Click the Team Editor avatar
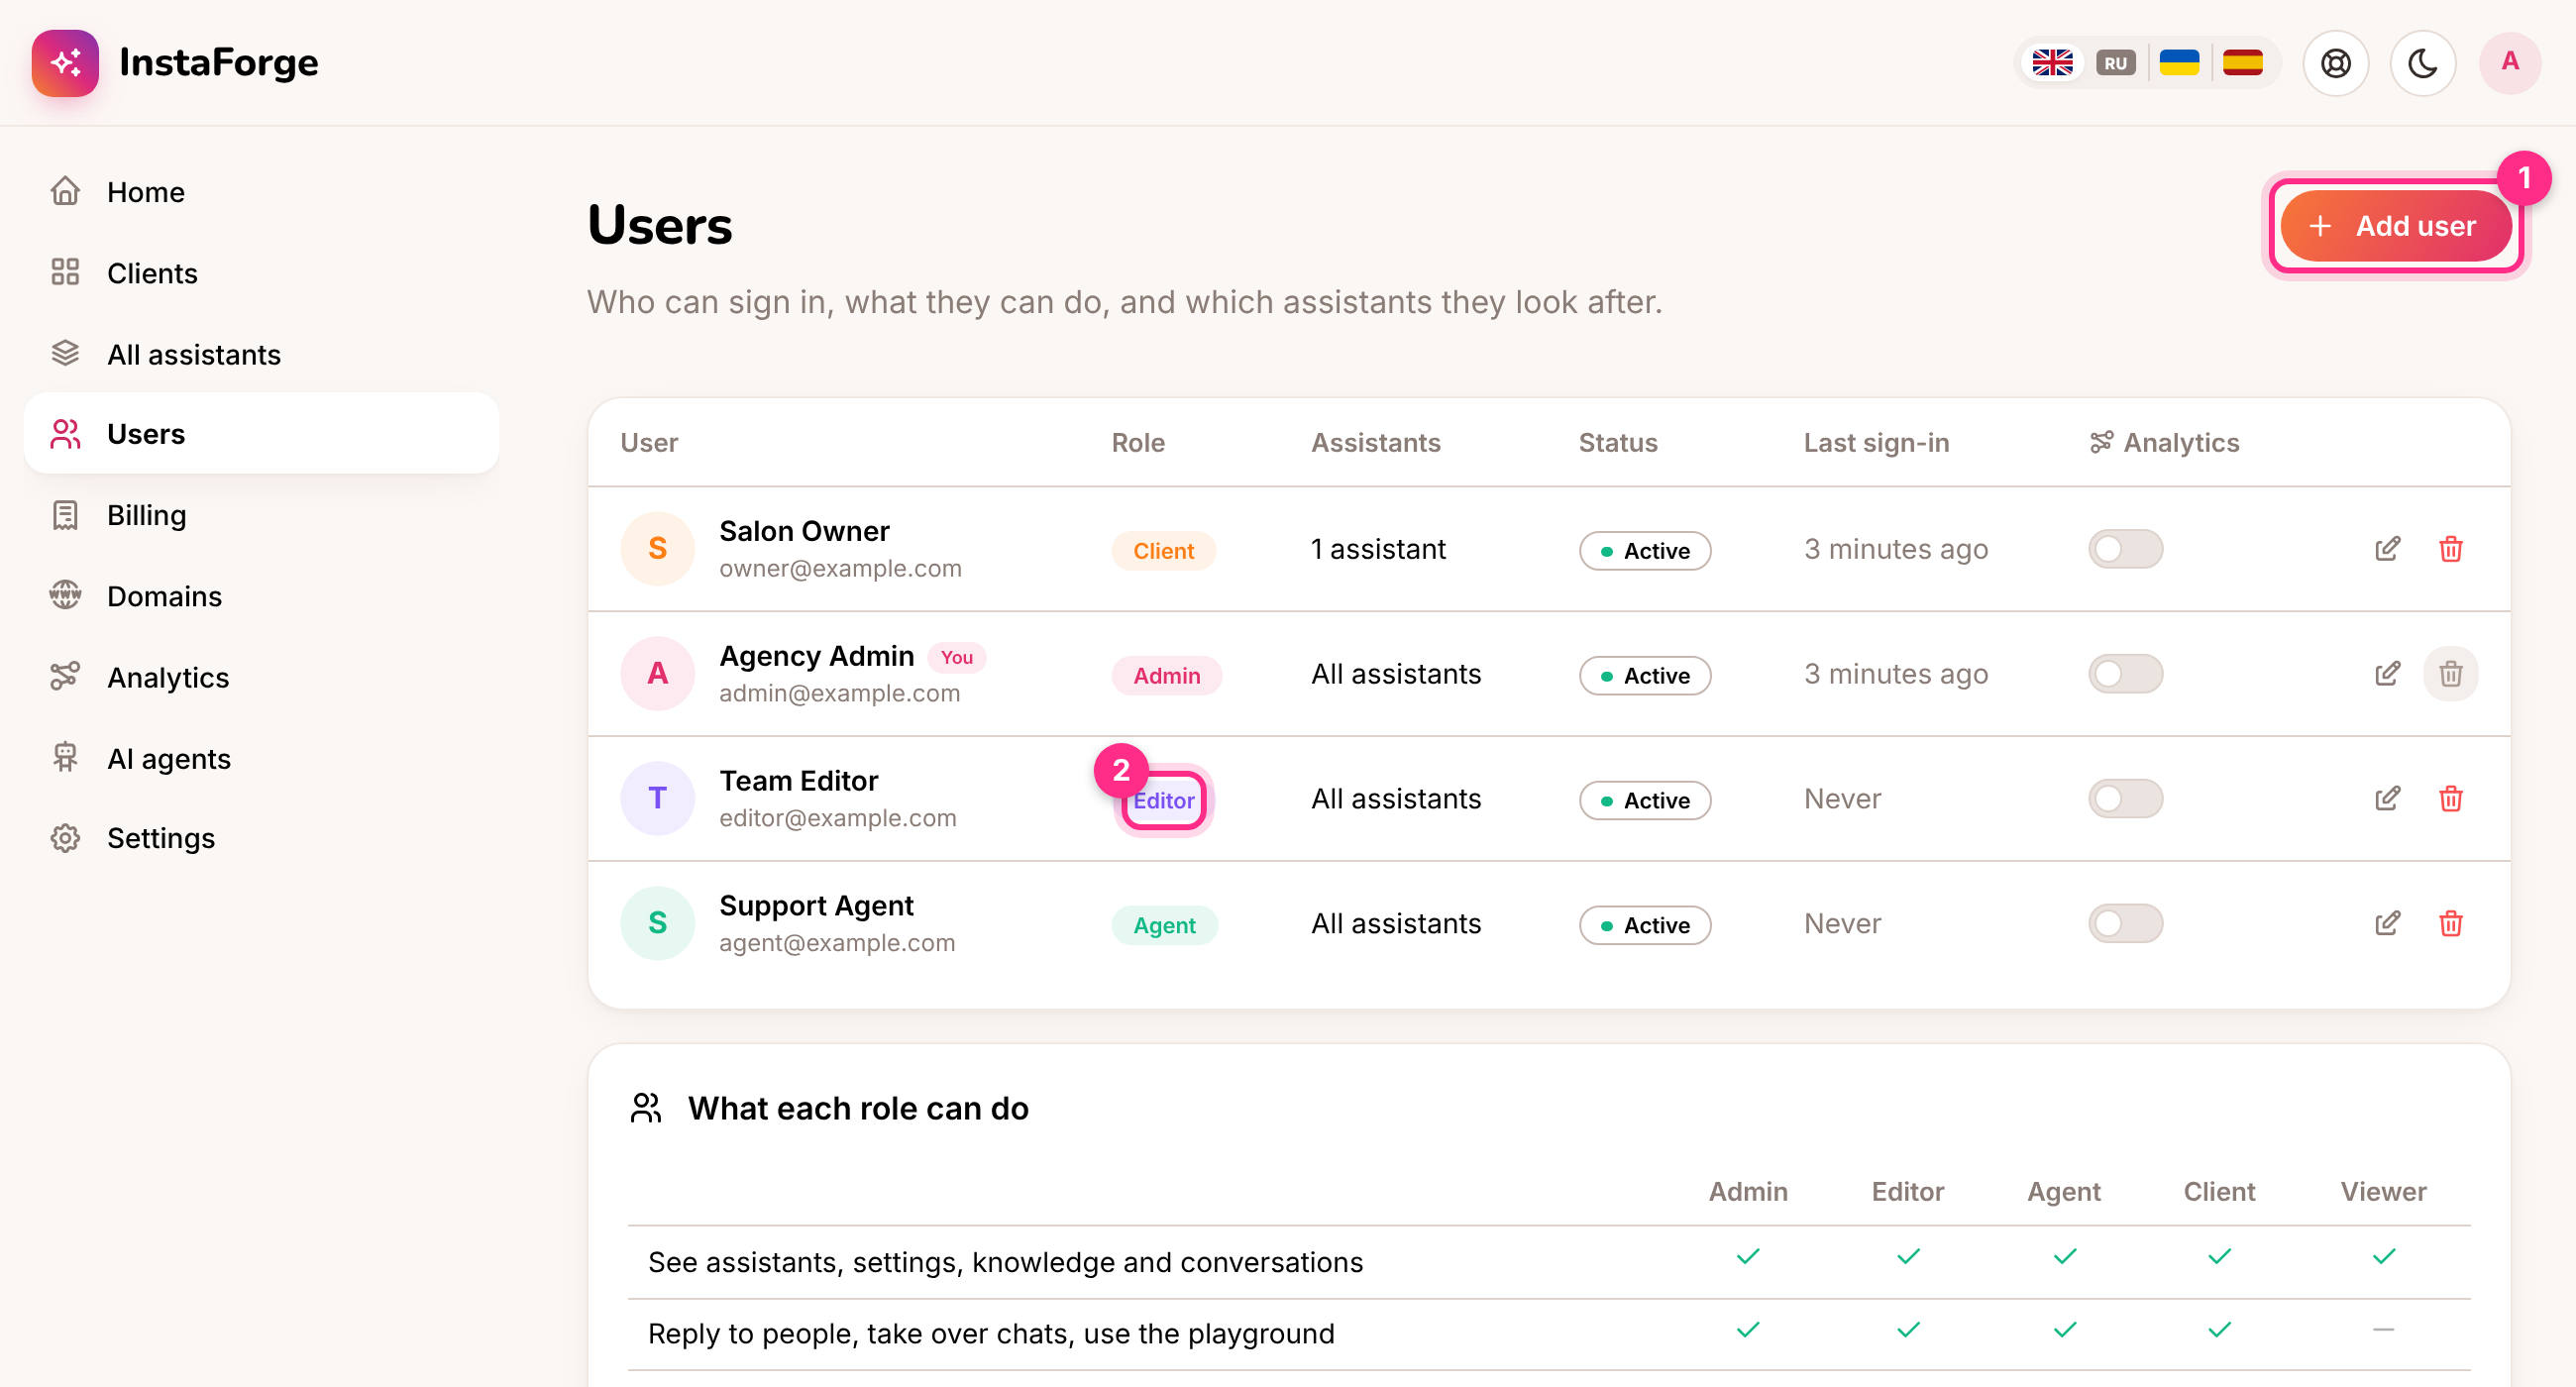The image size is (2576, 1387). pos(657,799)
